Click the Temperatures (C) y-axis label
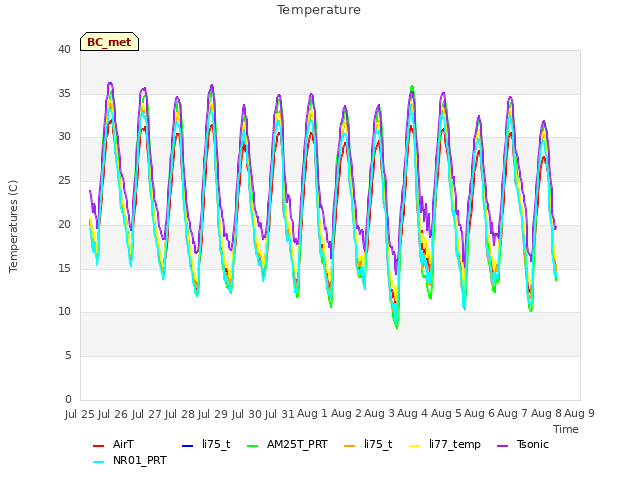Image resolution: width=640 pixels, height=480 pixels. point(13,226)
